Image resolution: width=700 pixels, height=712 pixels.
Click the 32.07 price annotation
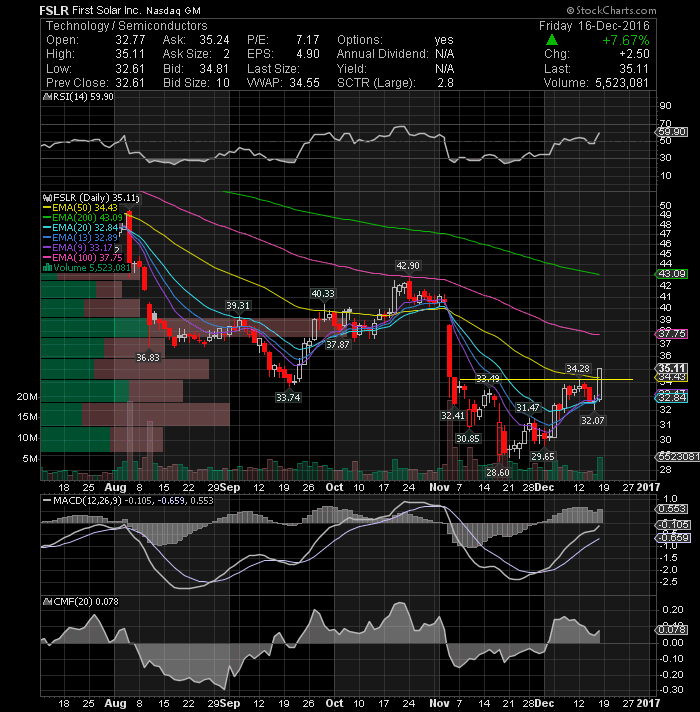592,420
